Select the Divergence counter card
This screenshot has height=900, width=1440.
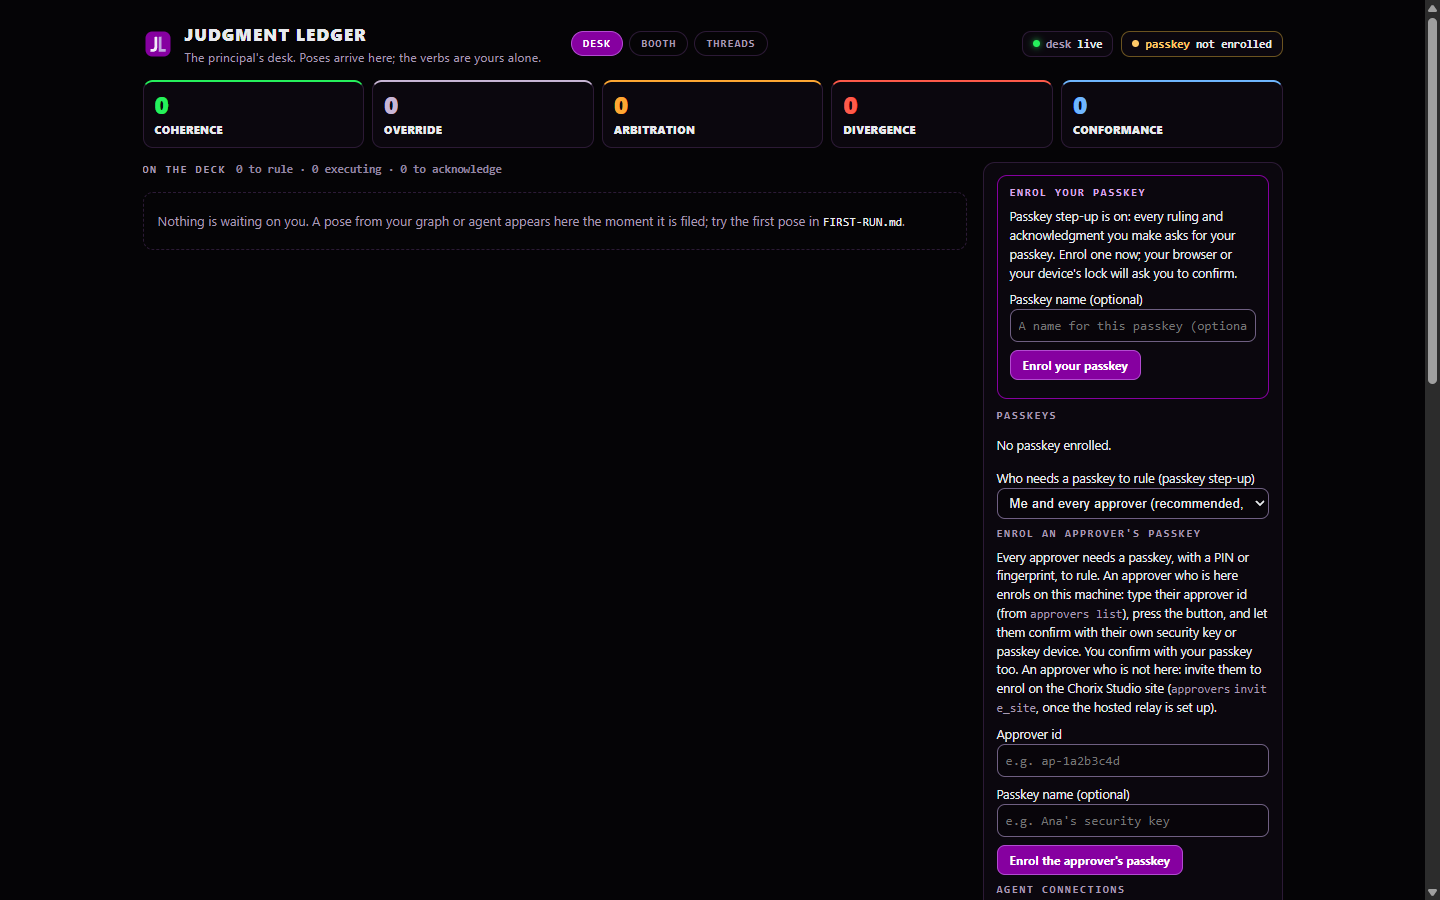[942, 114]
